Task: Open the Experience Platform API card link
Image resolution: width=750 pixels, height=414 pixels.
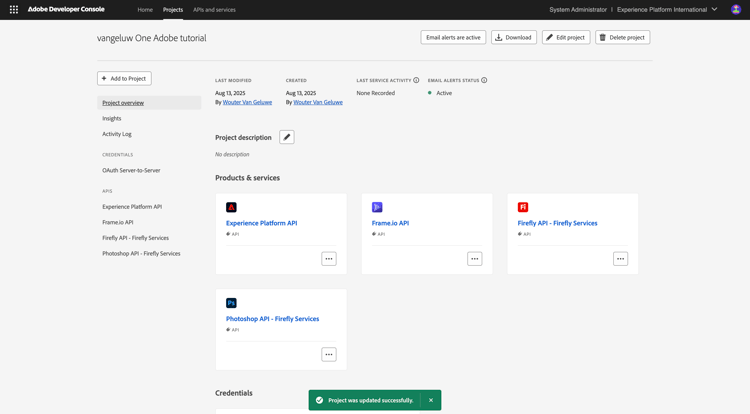Action: point(262,223)
